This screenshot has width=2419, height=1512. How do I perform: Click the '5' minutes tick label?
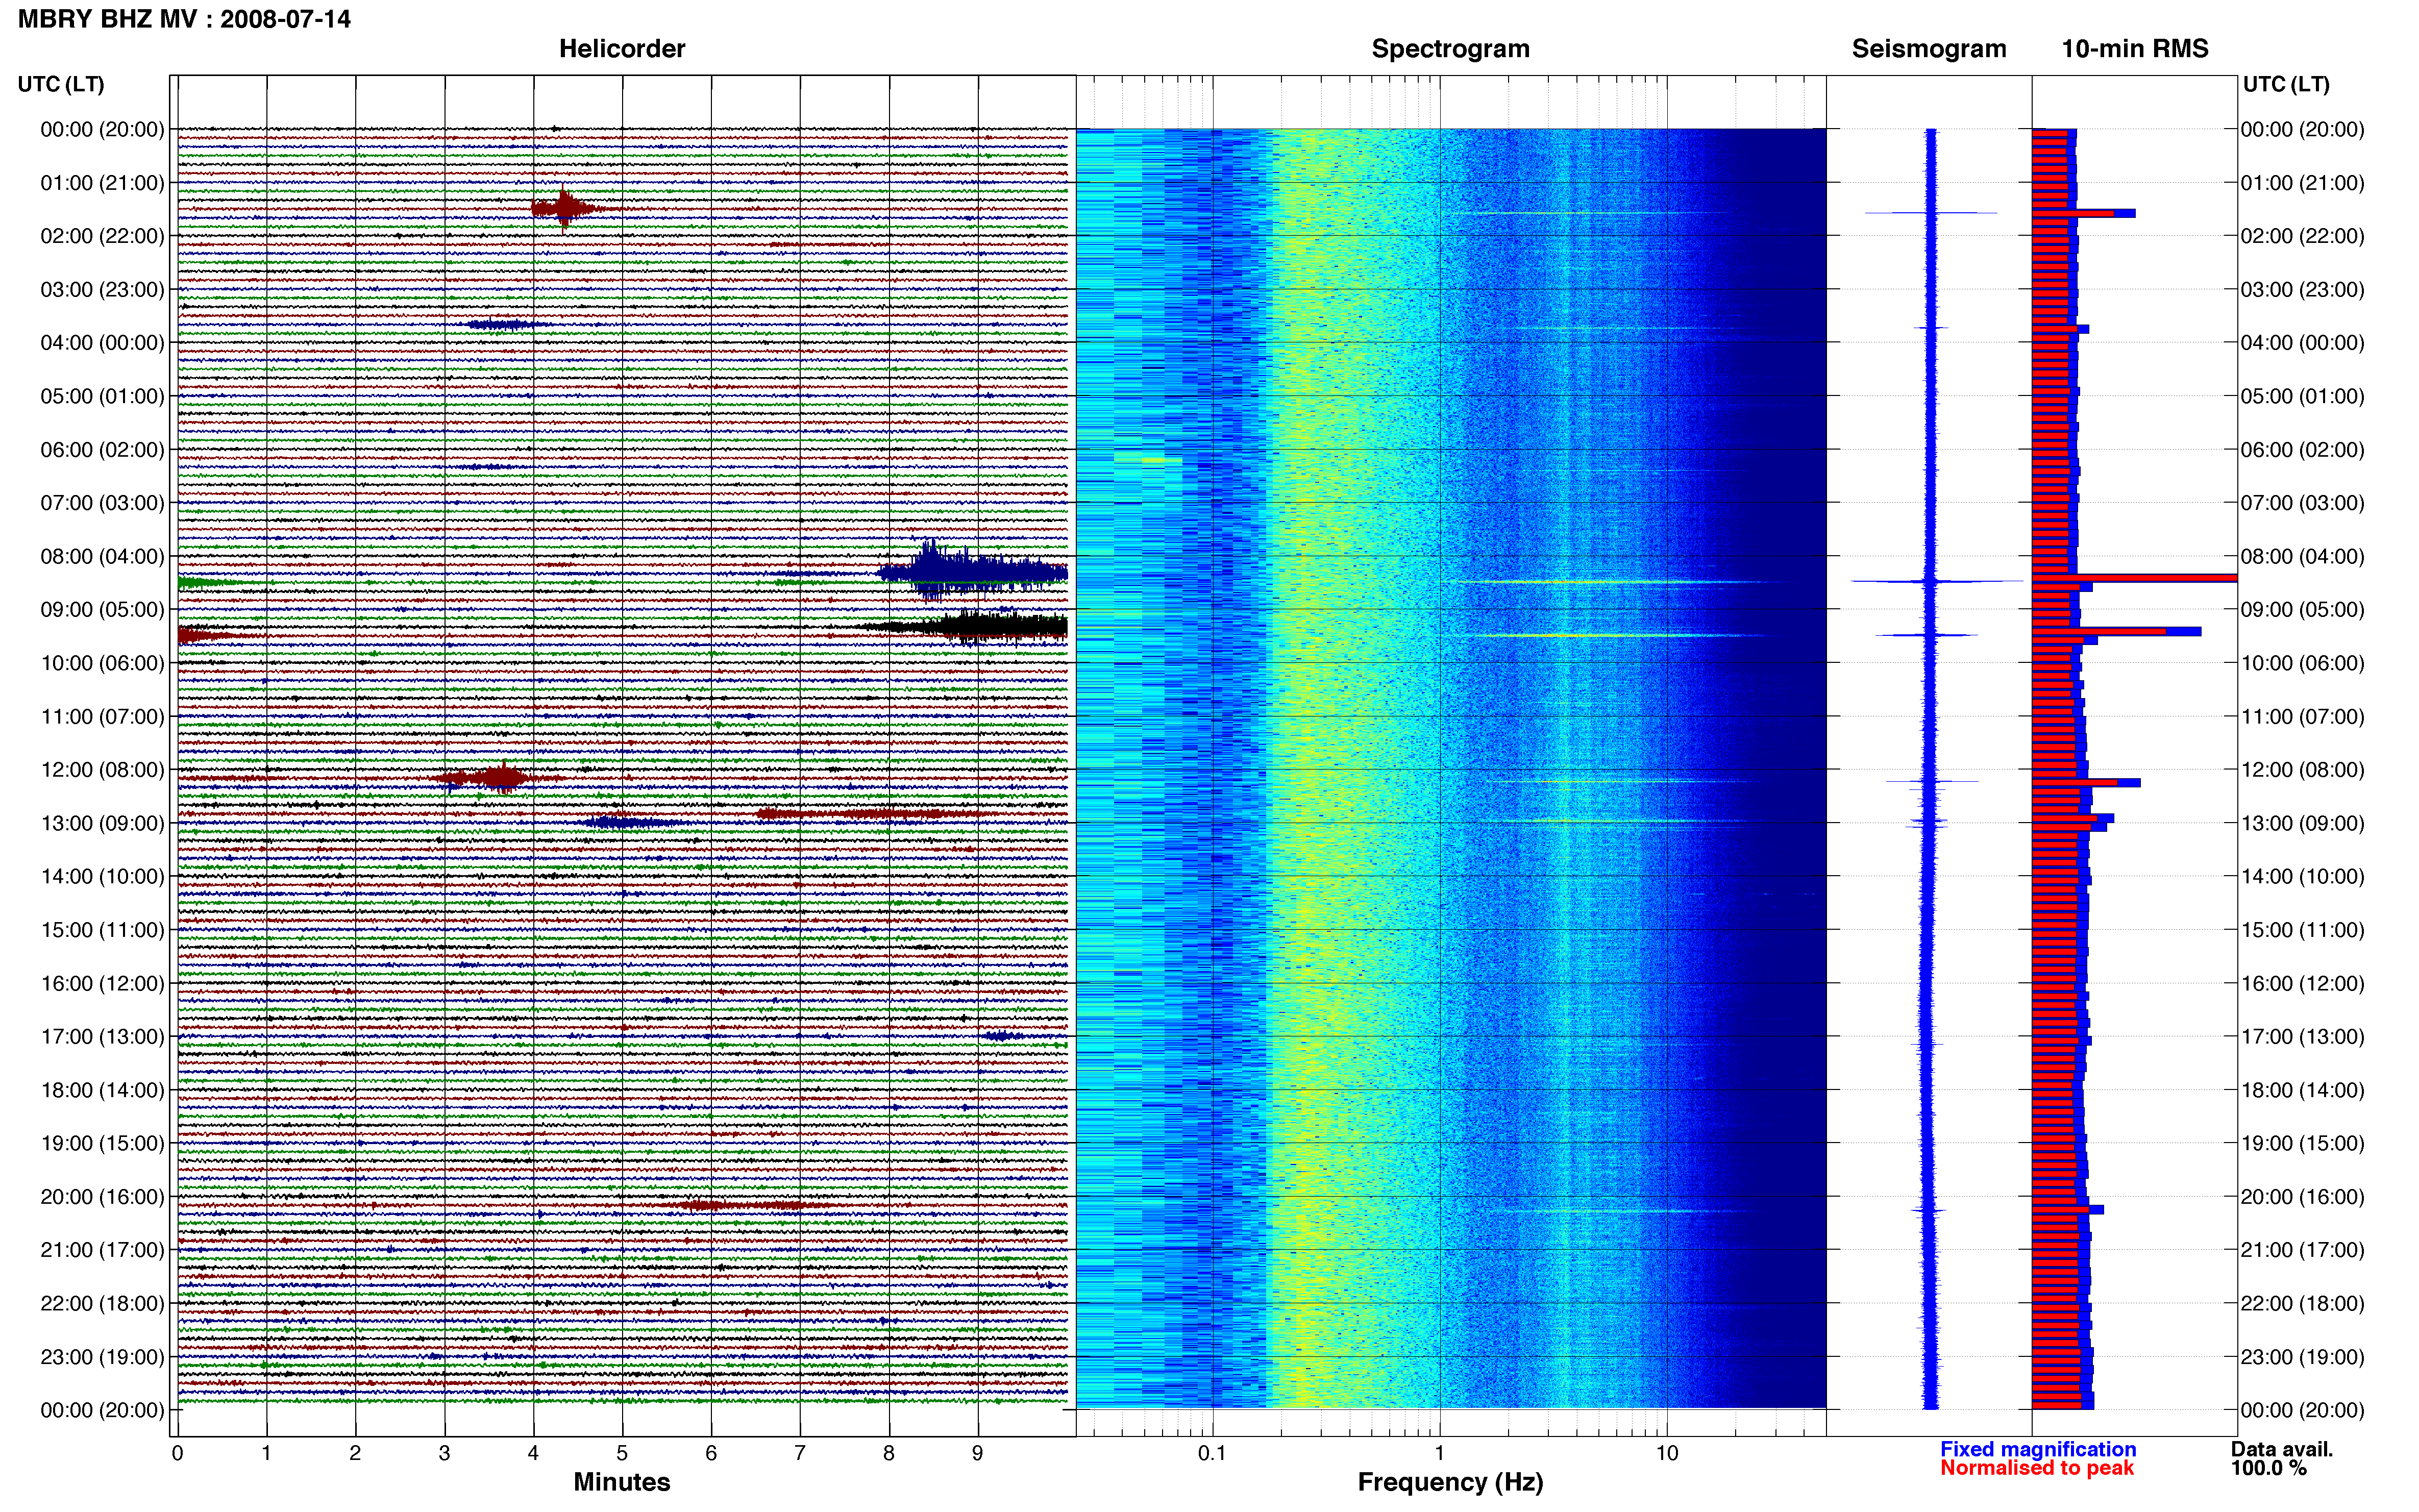622,1453
